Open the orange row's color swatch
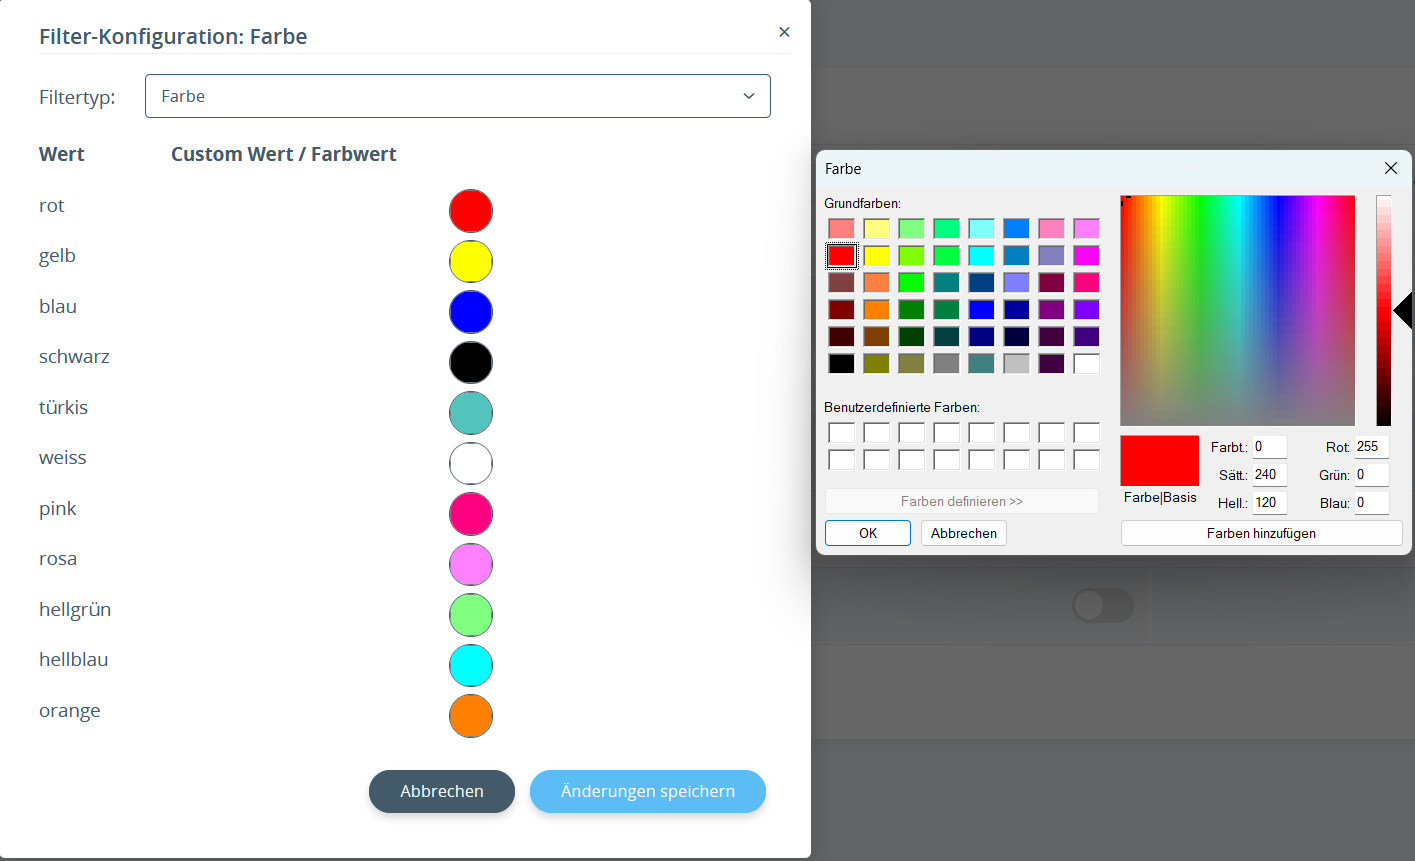Screen dimensions: 1415x861 pos(471,716)
